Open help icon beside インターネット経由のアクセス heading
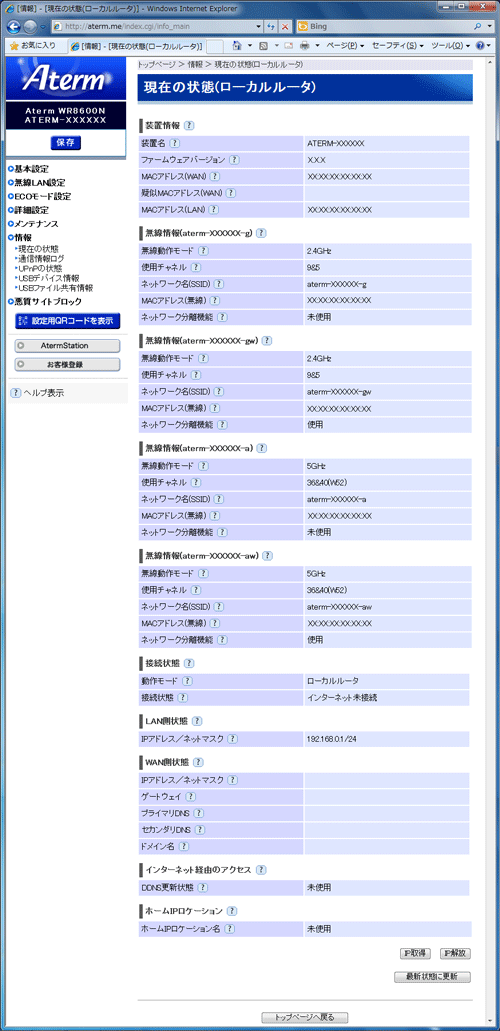Image resolution: width=500 pixels, height=1031 pixels. [261, 870]
